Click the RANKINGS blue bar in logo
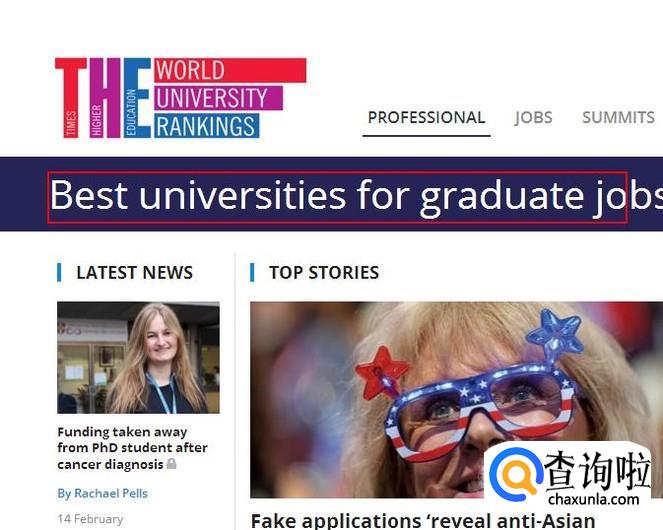The image size is (663, 530). click(x=206, y=126)
